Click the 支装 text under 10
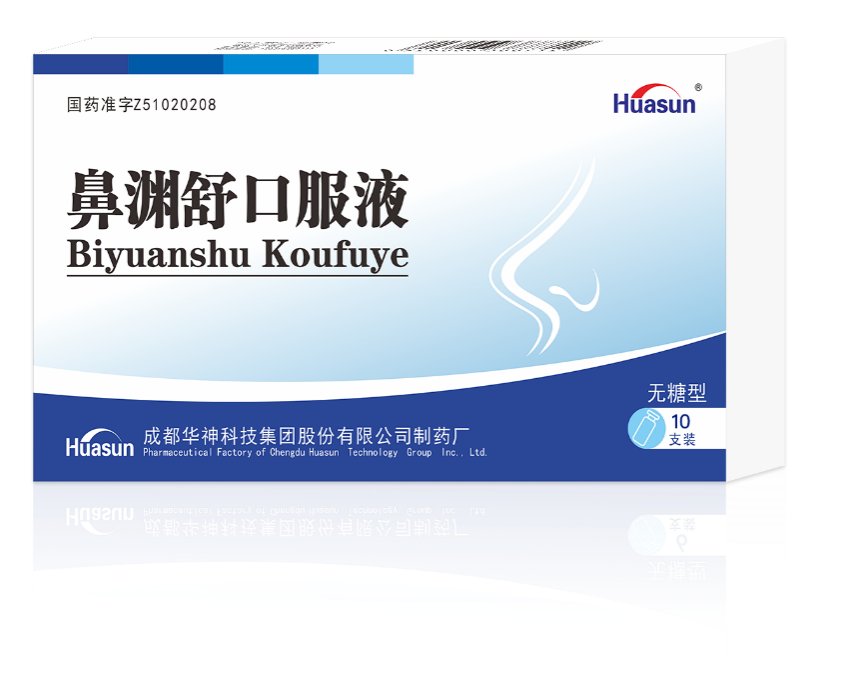The height and width of the screenshot is (676, 854). [682, 439]
